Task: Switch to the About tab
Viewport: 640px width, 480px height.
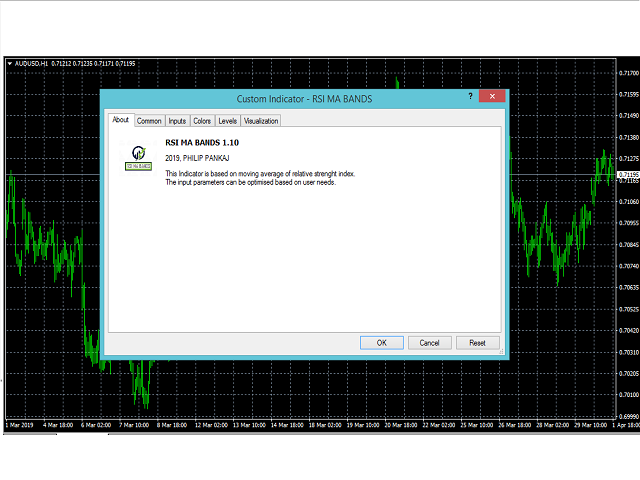Action: pos(120,120)
